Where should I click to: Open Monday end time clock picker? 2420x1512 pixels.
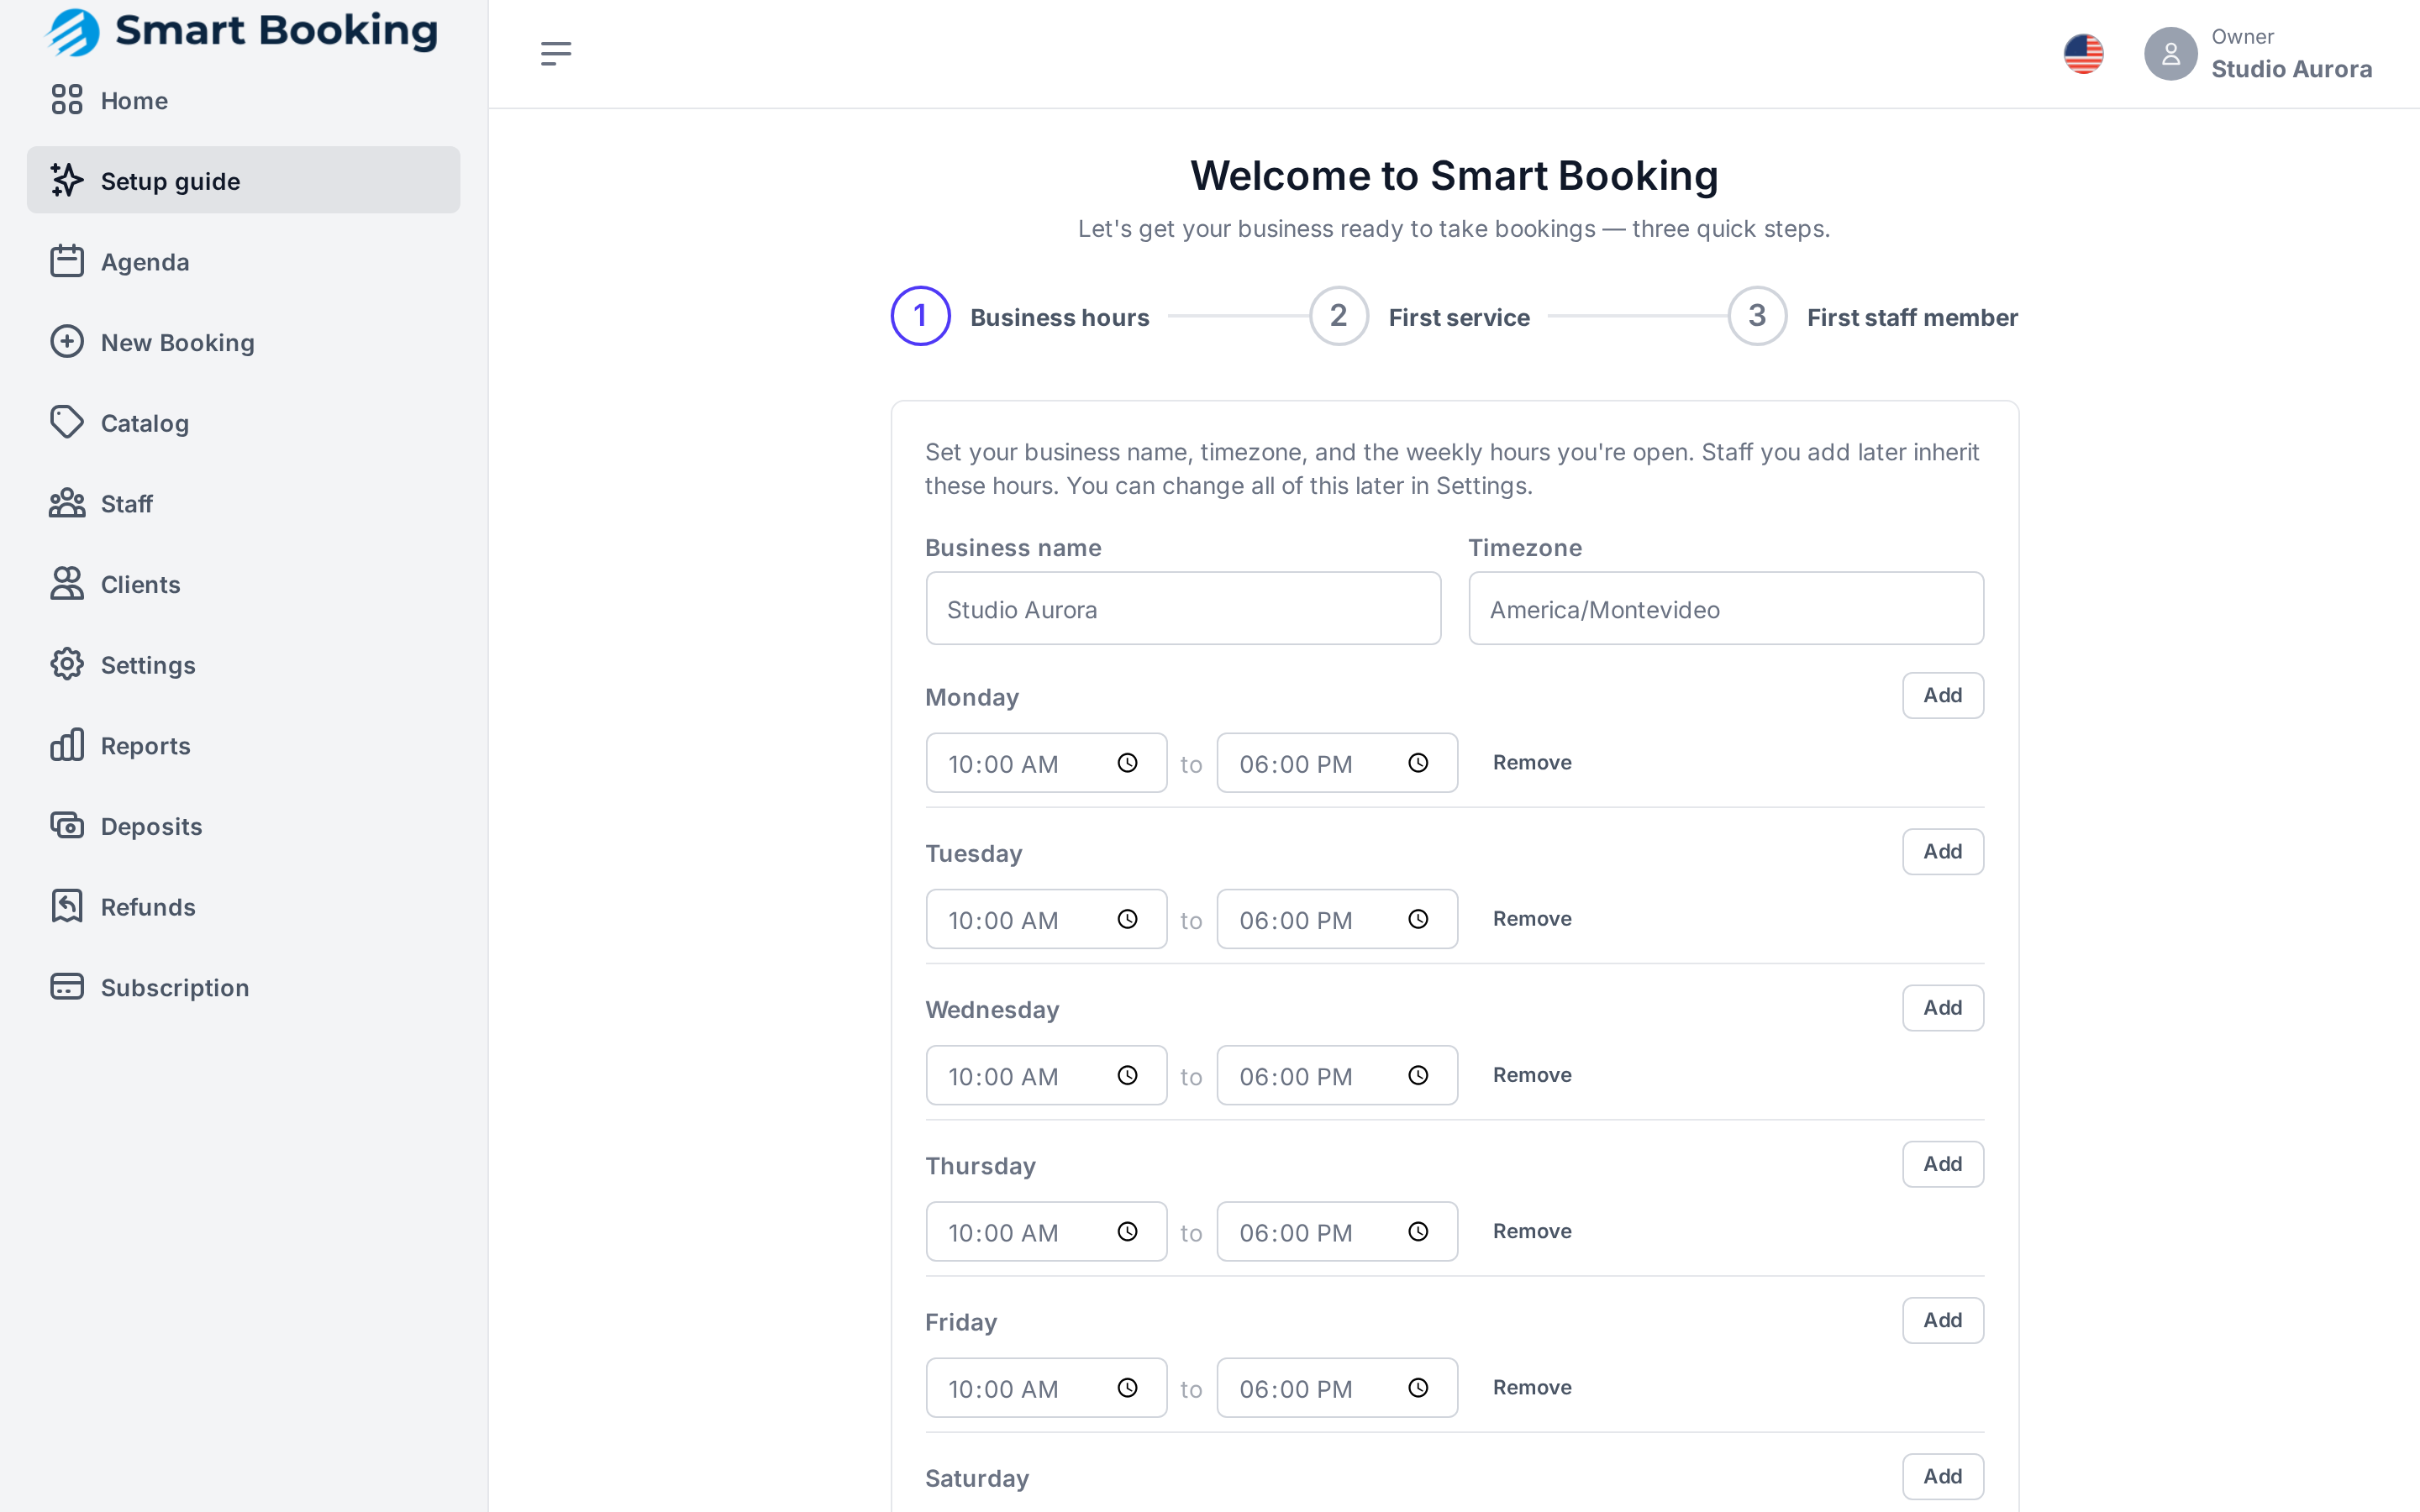pyautogui.click(x=1418, y=763)
